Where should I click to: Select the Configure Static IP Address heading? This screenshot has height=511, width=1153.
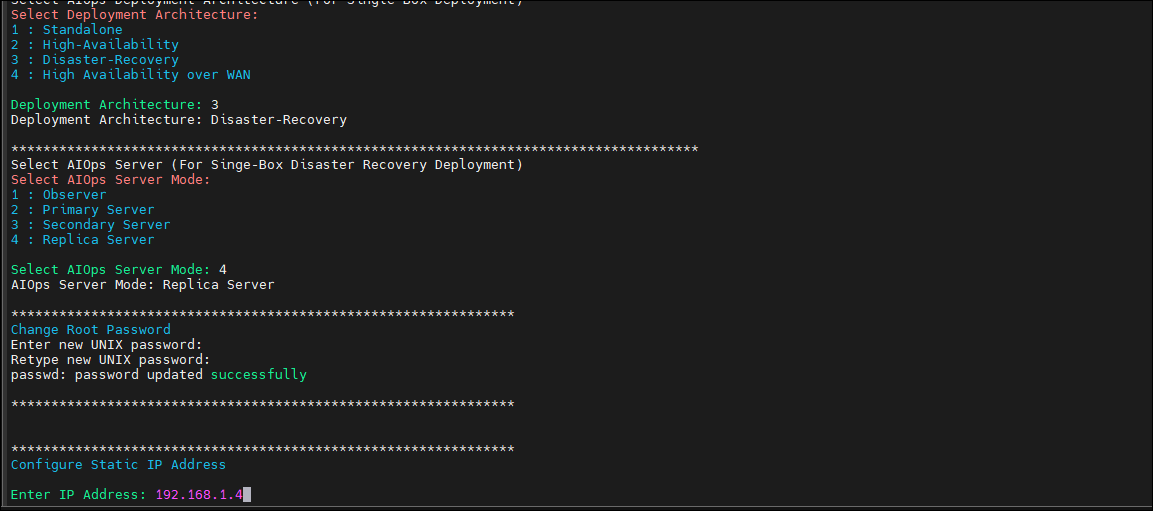118,465
